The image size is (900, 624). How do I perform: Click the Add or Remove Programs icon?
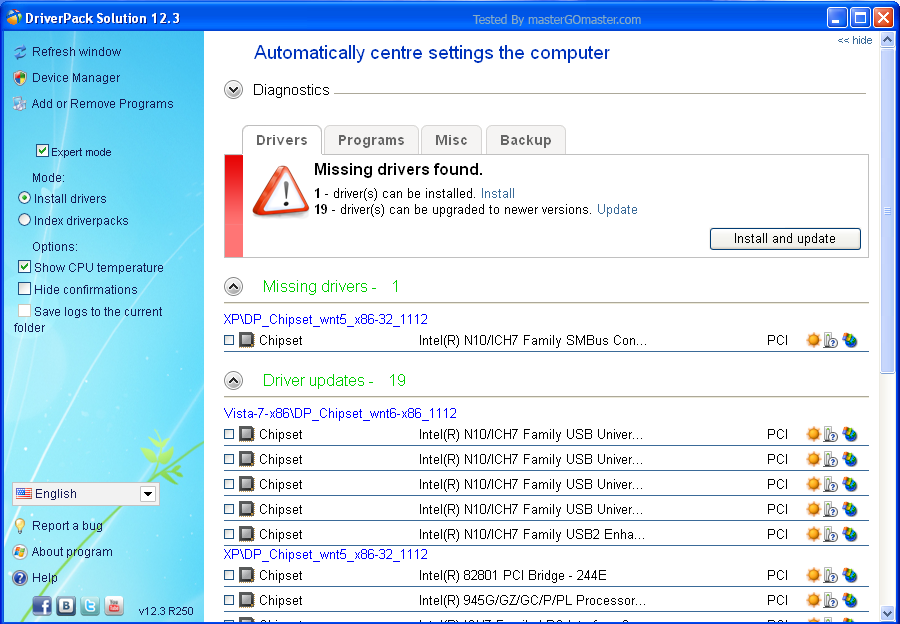point(20,104)
